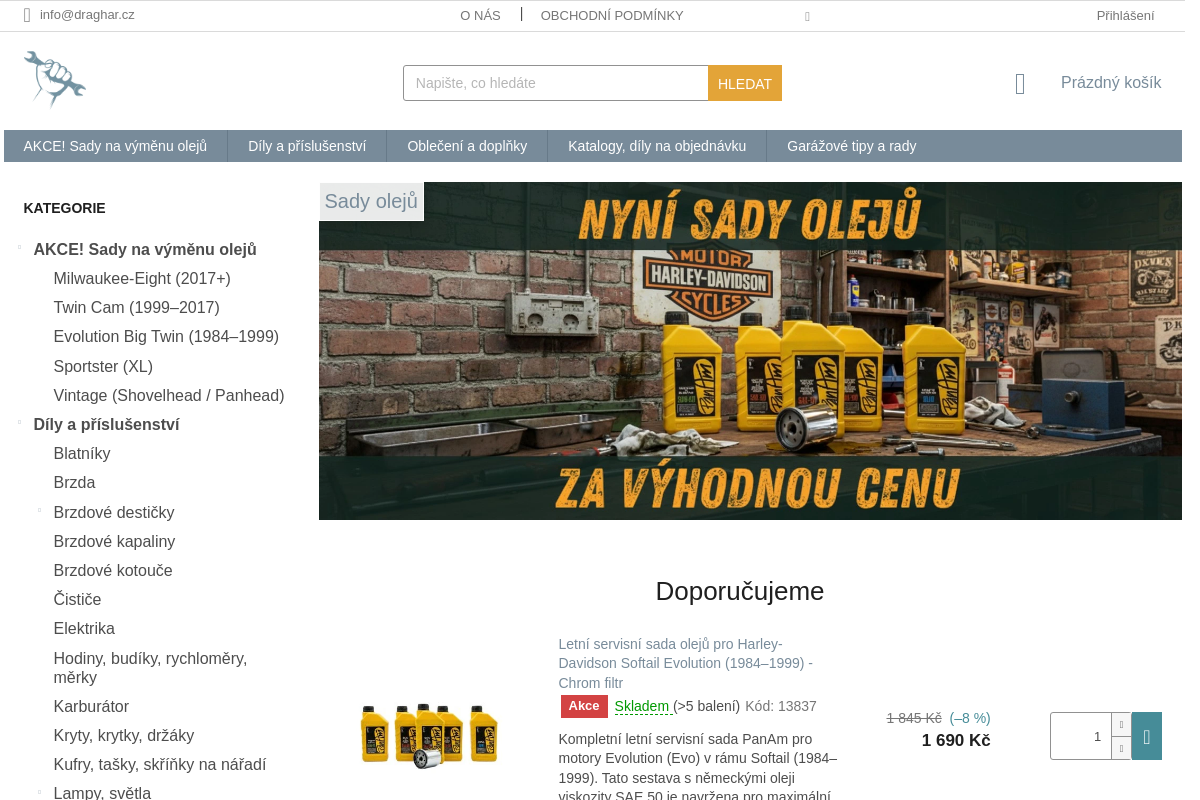Select the "Milwaukee-Eight (2017+)" category link
This screenshot has height=800, width=1200.
click(x=141, y=278)
